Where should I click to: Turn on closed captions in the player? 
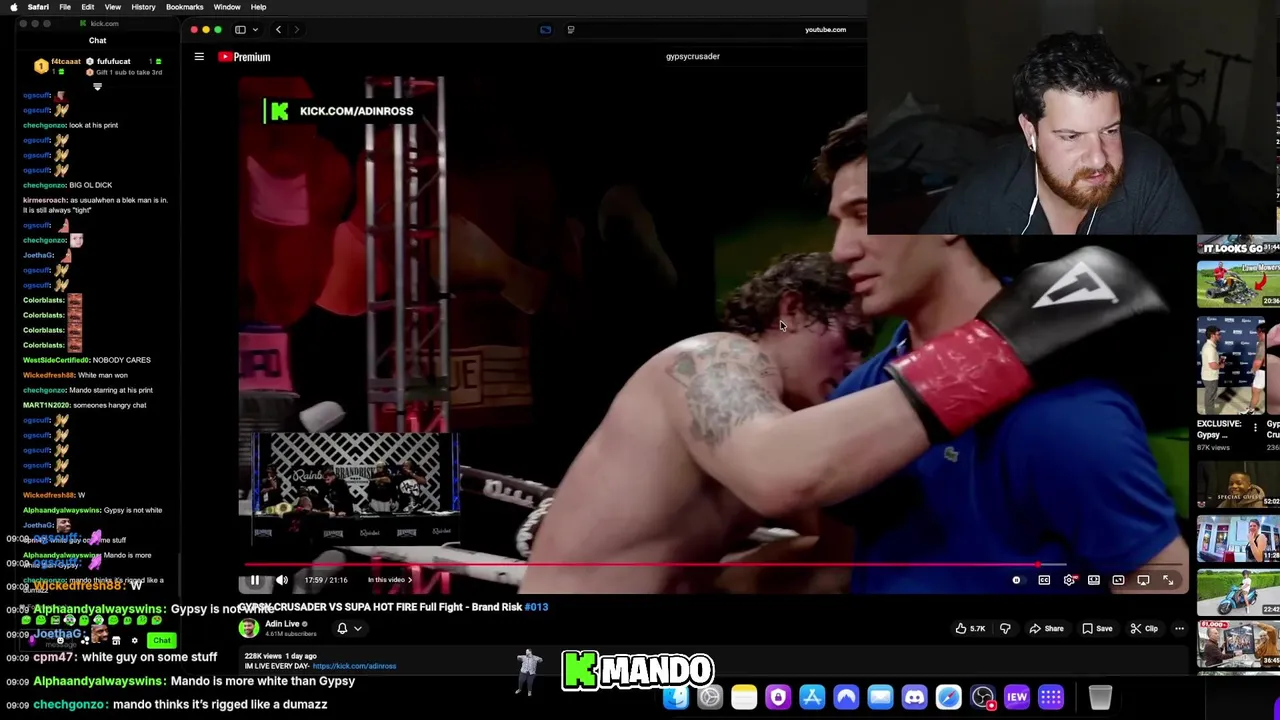[1044, 580]
